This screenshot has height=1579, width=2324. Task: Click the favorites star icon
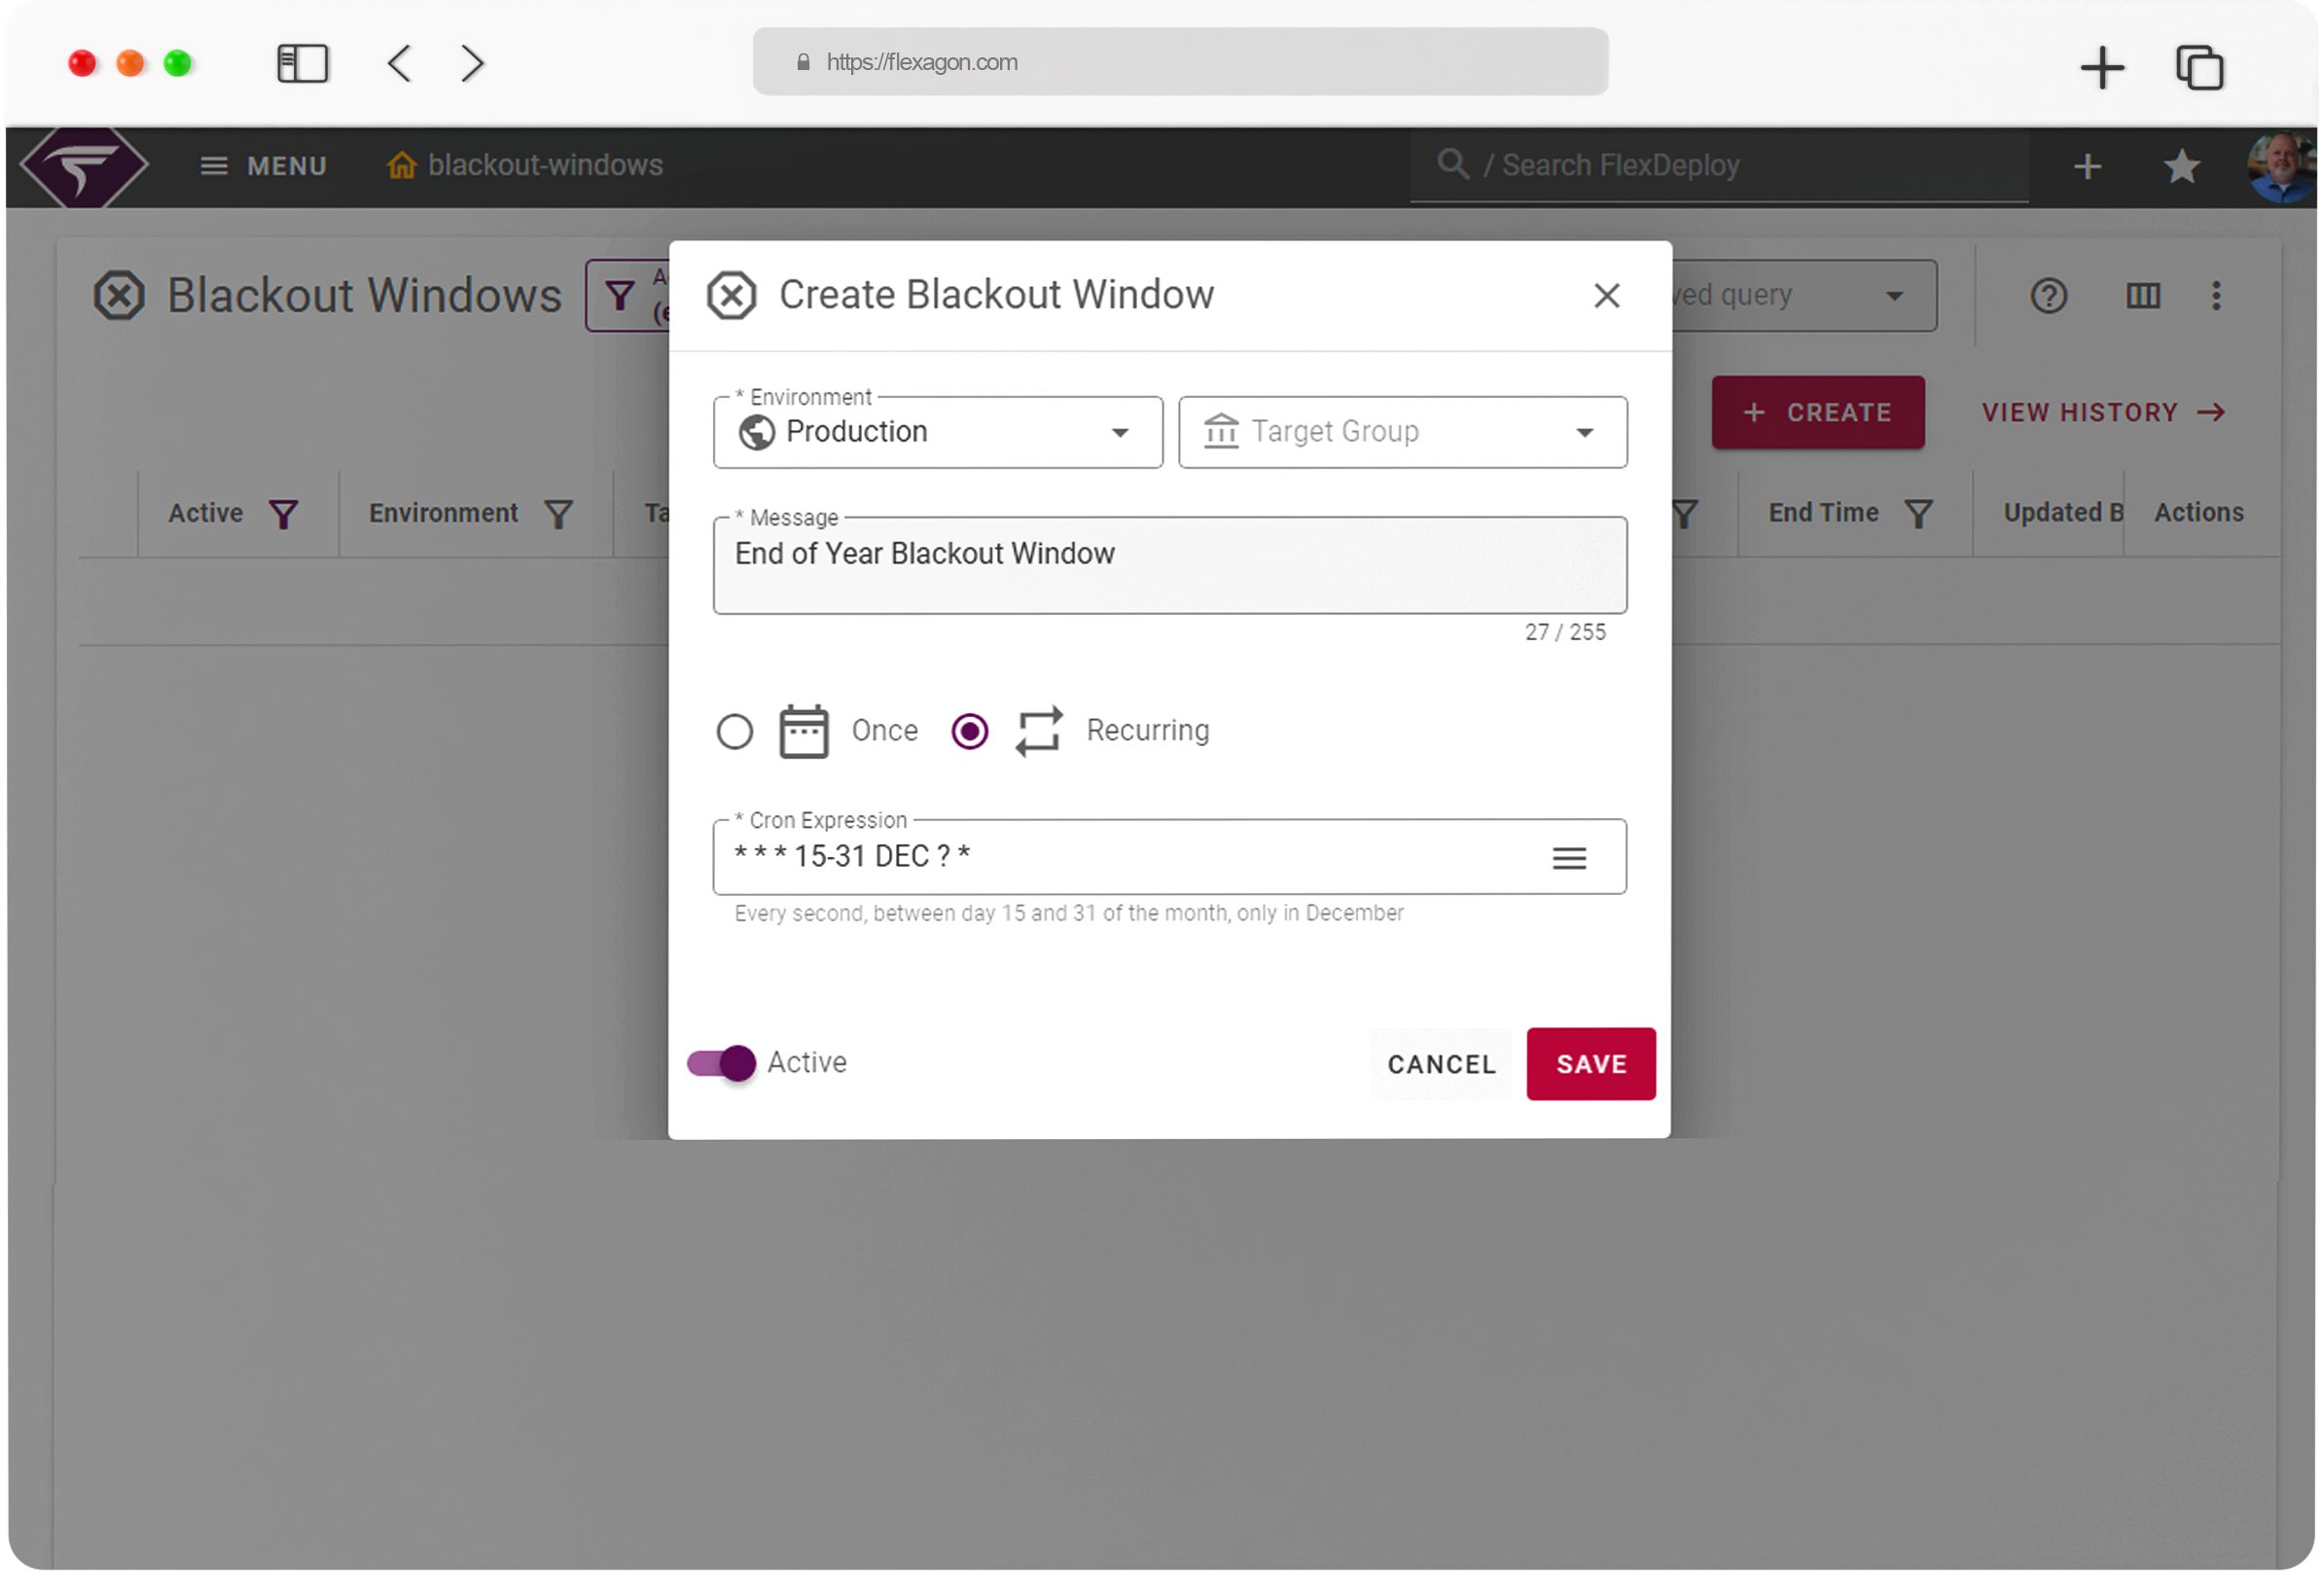coord(2181,166)
